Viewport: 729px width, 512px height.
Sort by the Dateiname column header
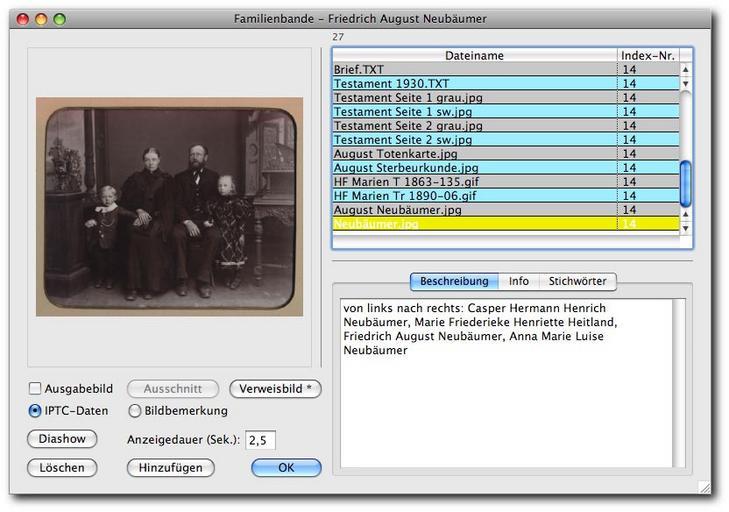tap(475, 55)
